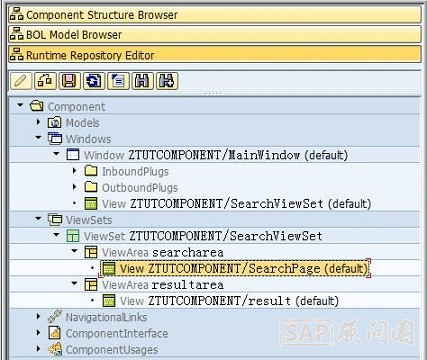Open the Component Structure Browser panel
The height and width of the screenshot is (360, 427).
click(215, 15)
